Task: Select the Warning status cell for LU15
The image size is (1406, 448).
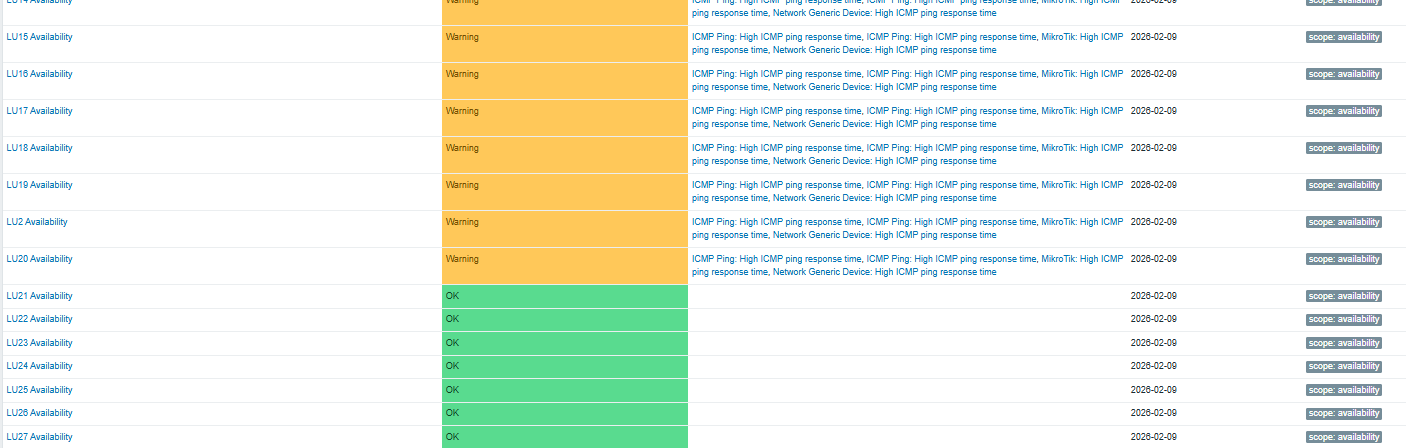Action: 565,44
